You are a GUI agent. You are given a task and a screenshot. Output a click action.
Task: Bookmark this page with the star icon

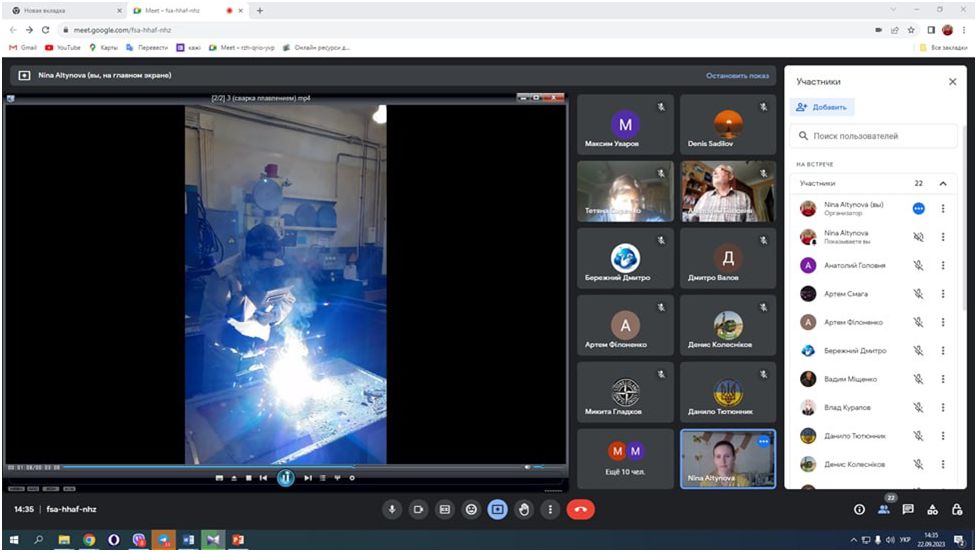pos(911,30)
